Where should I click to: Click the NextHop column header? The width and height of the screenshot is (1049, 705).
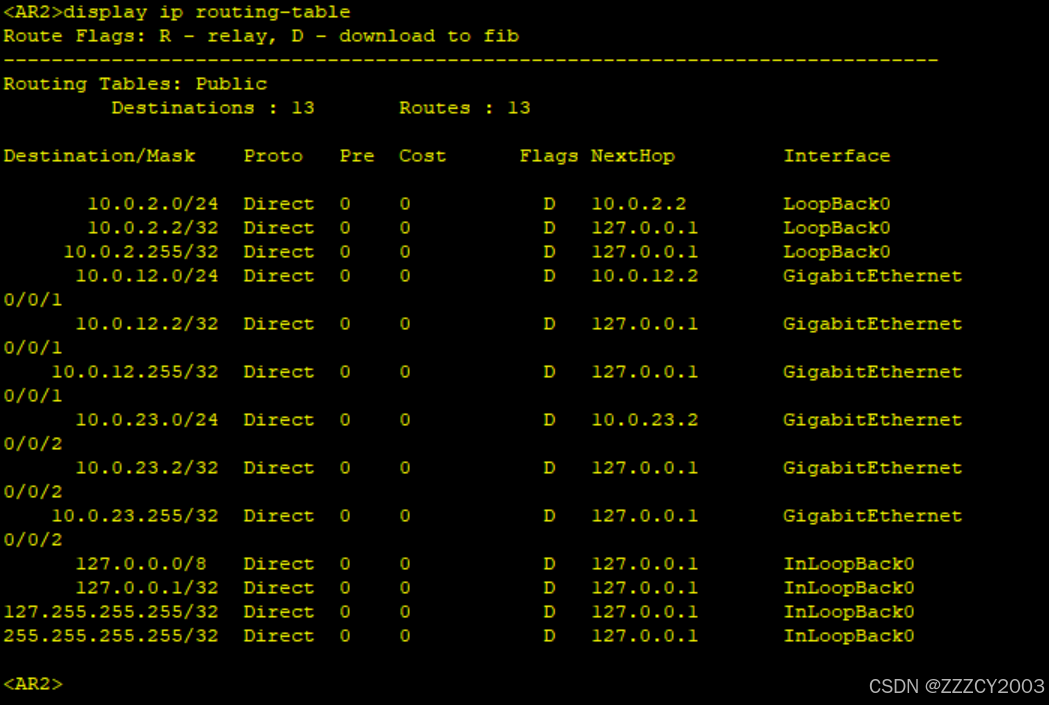[x=632, y=156]
